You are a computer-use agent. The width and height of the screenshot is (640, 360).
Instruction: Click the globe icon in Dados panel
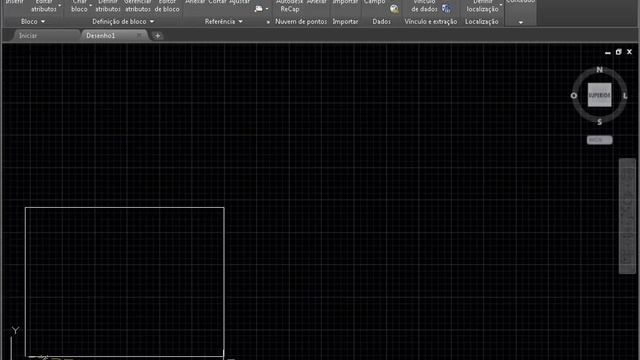394,9
